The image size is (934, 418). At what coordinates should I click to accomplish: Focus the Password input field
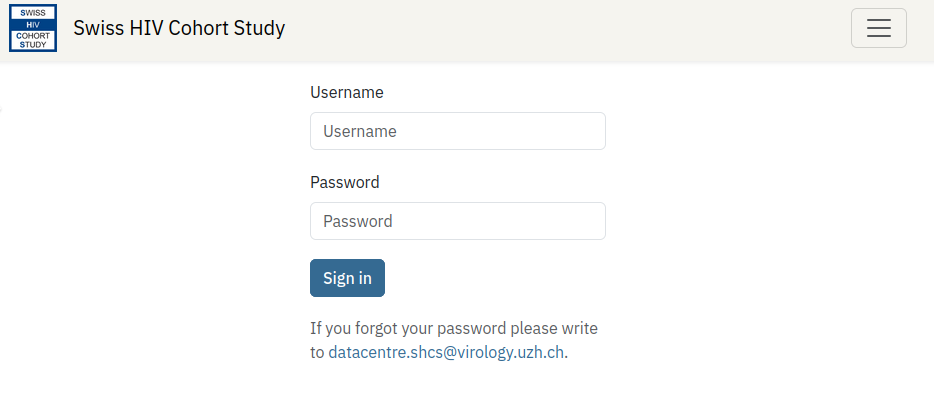(457, 221)
